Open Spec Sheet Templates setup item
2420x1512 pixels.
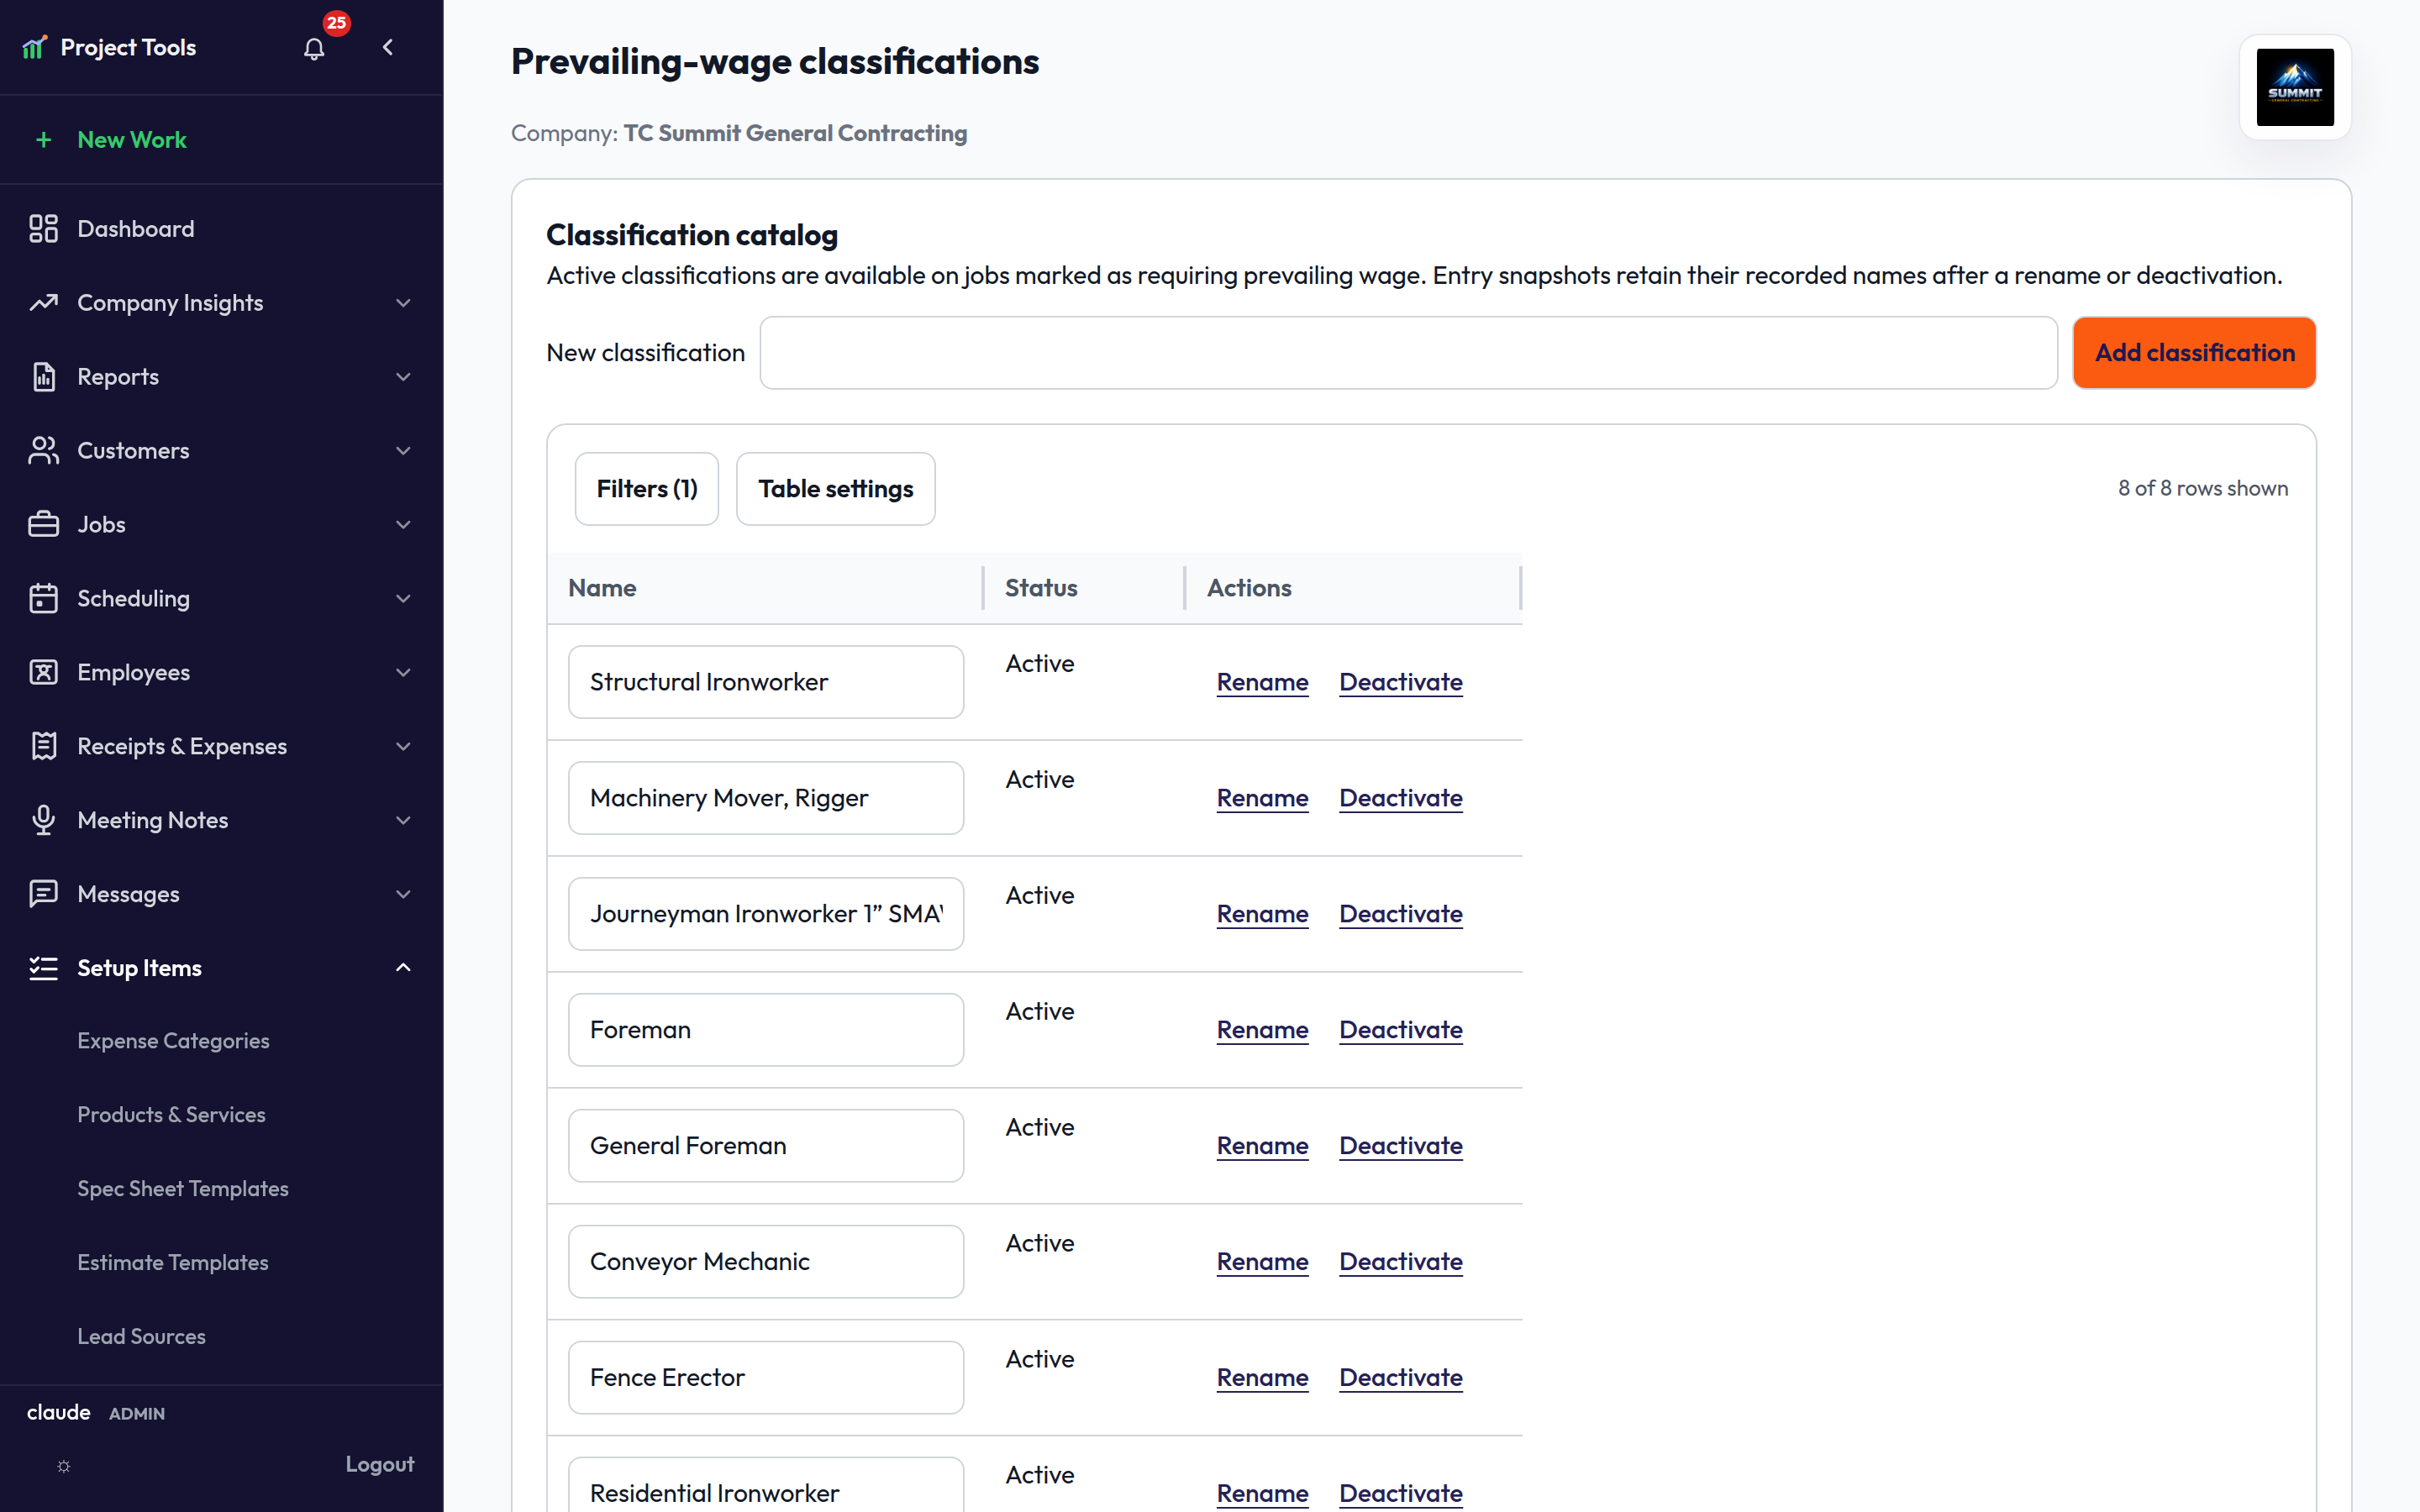(183, 1189)
